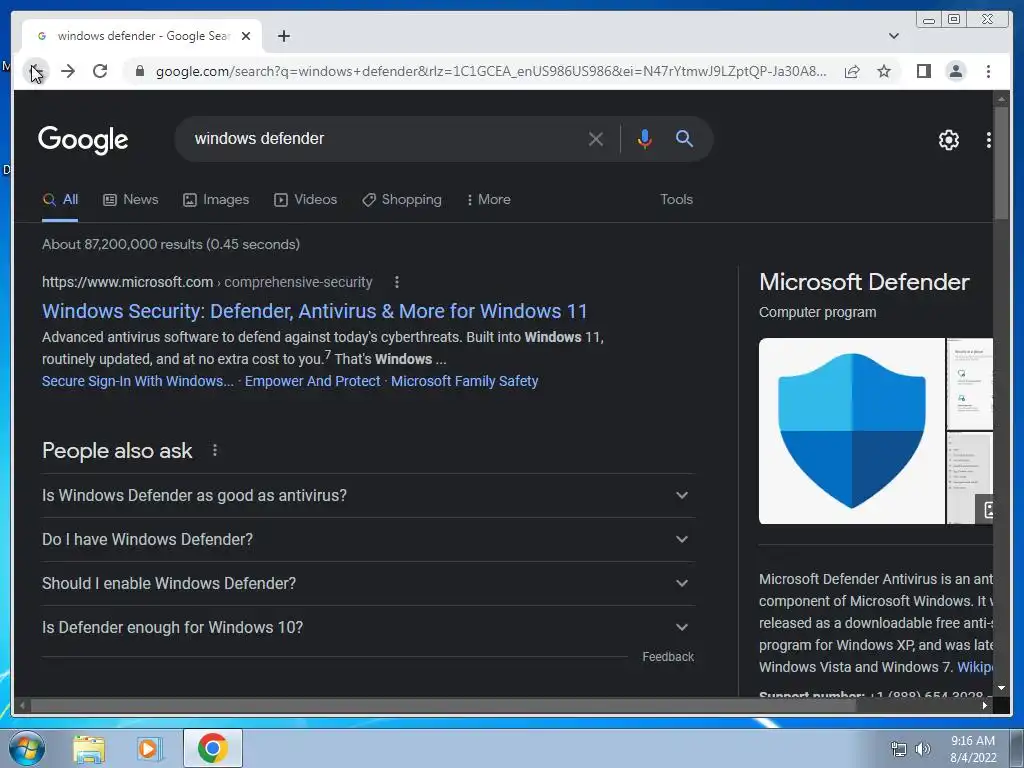Open the tab search chevron
The height and width of the screenshot is (768, 1024).
893,36
